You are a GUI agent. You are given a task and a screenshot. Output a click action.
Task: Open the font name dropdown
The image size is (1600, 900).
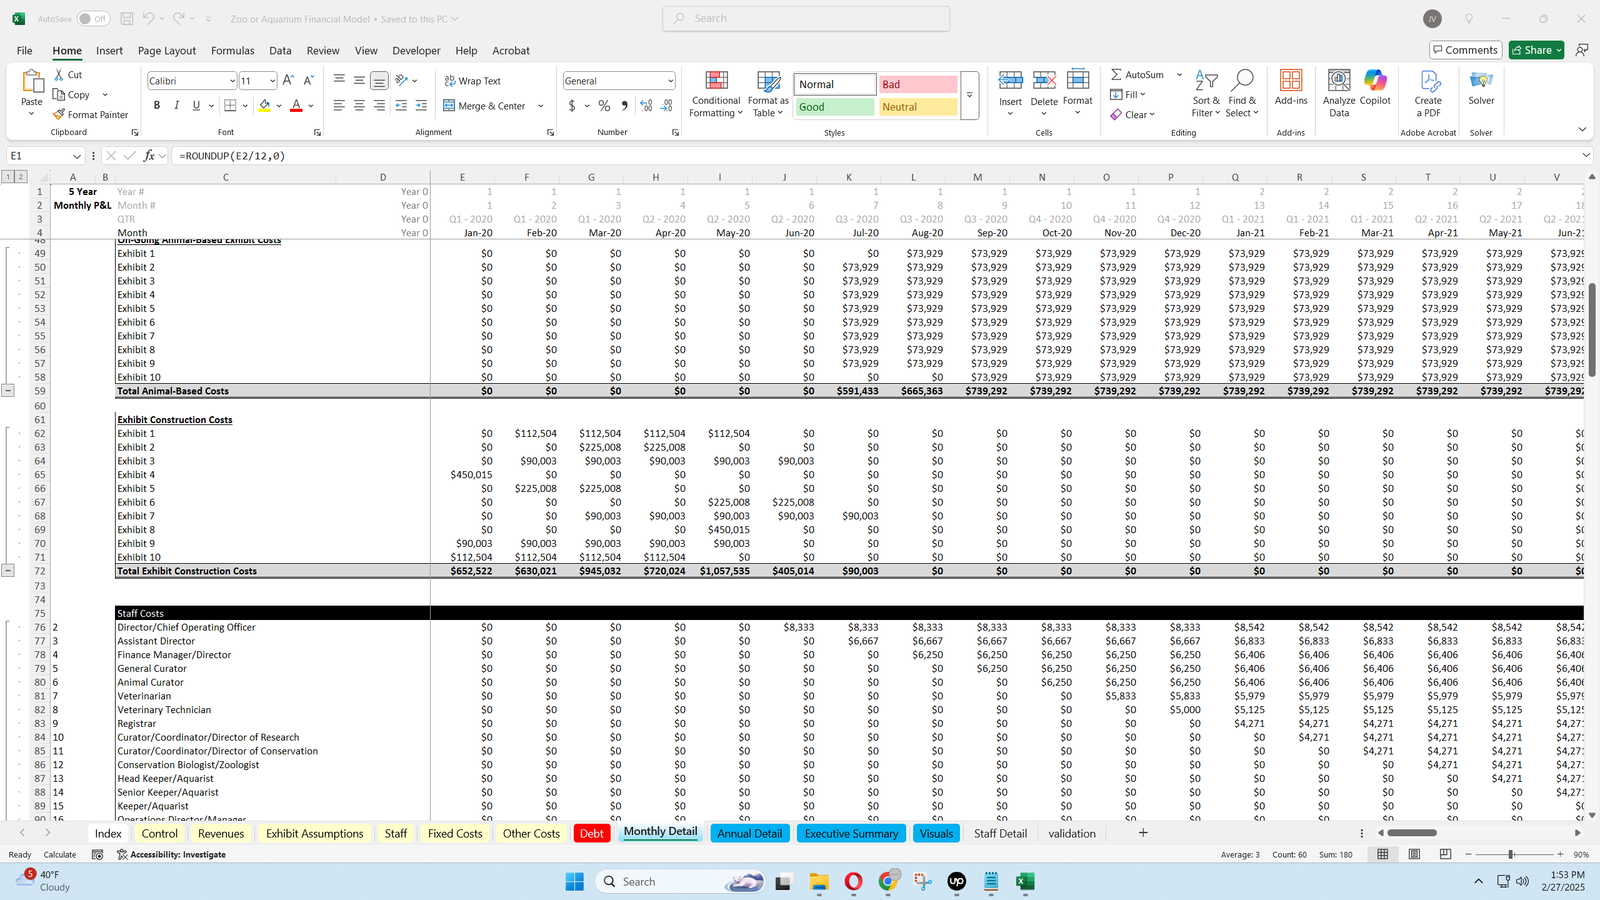232,81
